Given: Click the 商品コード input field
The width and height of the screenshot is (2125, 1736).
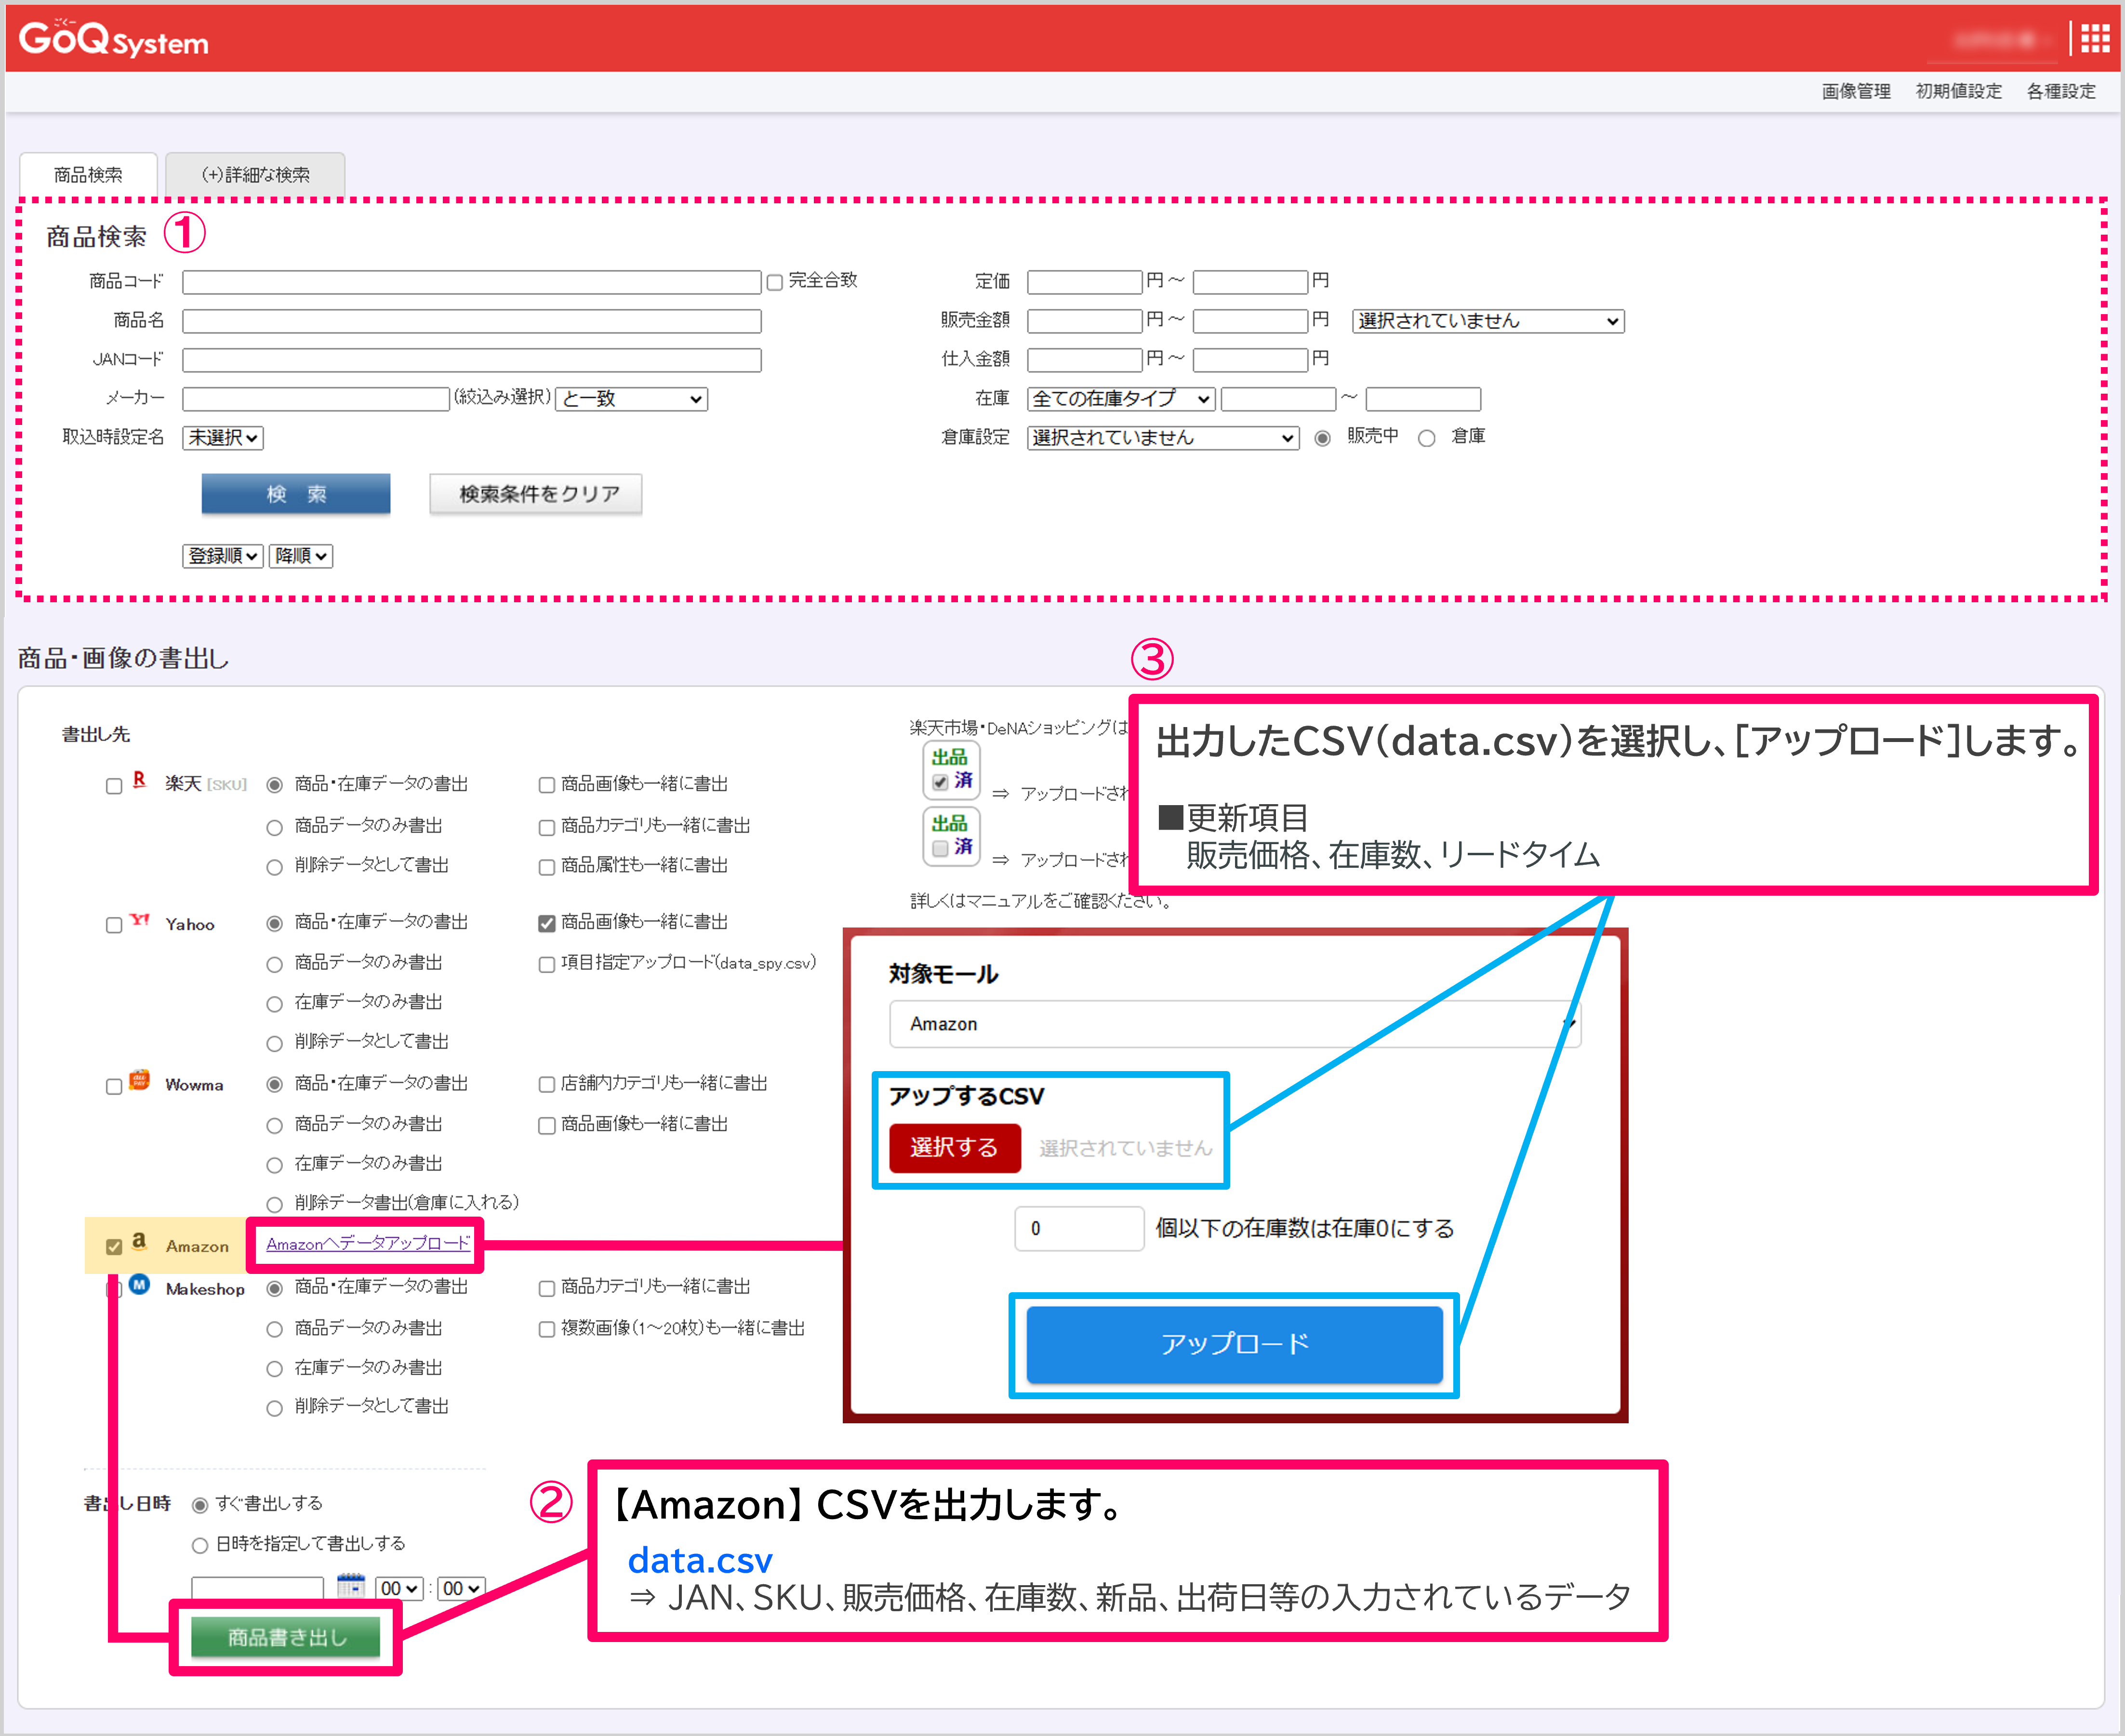Looking at the screenshot, I should tap(472, 282).
